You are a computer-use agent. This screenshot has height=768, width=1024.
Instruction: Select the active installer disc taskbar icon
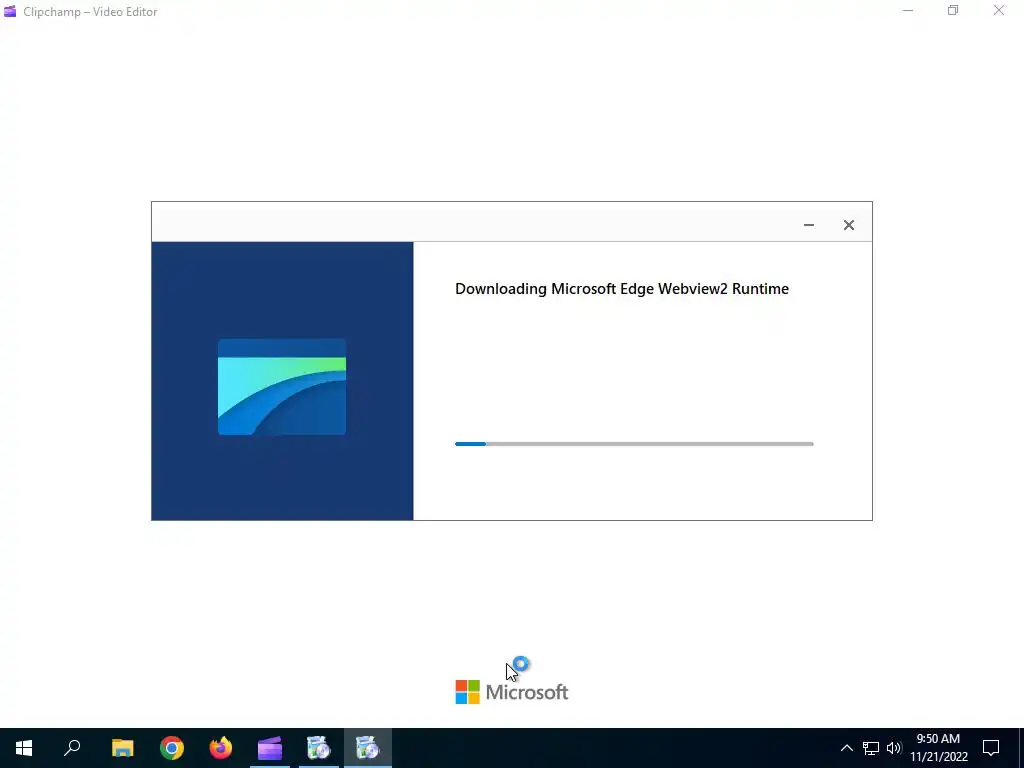[368, 748]
